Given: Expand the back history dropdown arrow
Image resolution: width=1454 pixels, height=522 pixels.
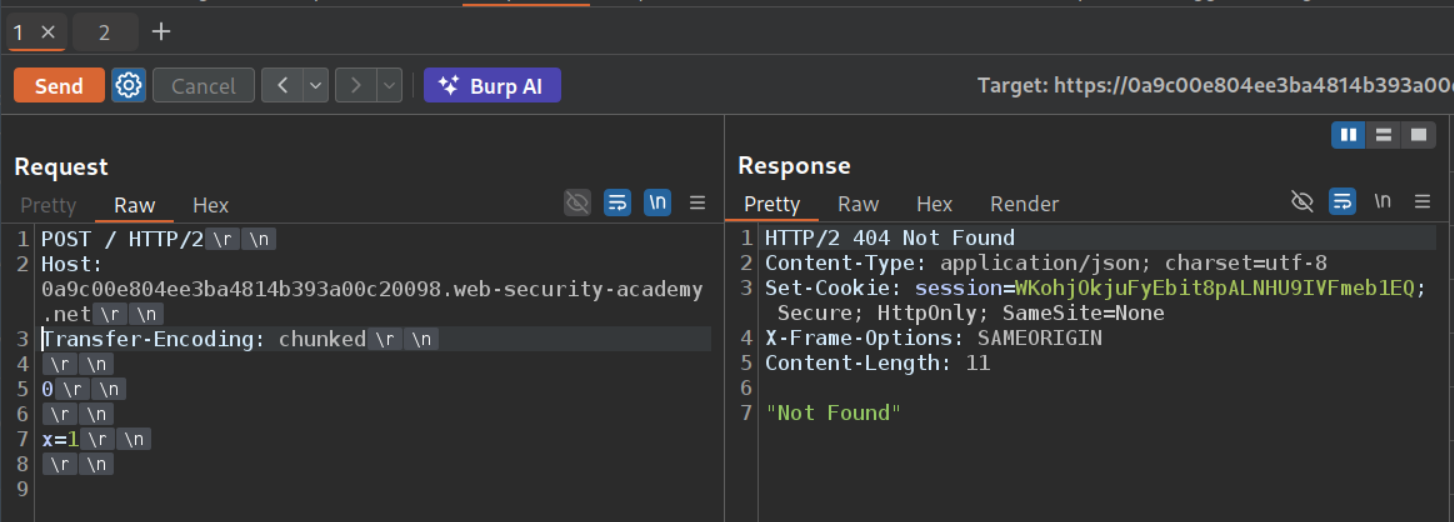Looking at the screenshot, I should click(x=316, y=86).
